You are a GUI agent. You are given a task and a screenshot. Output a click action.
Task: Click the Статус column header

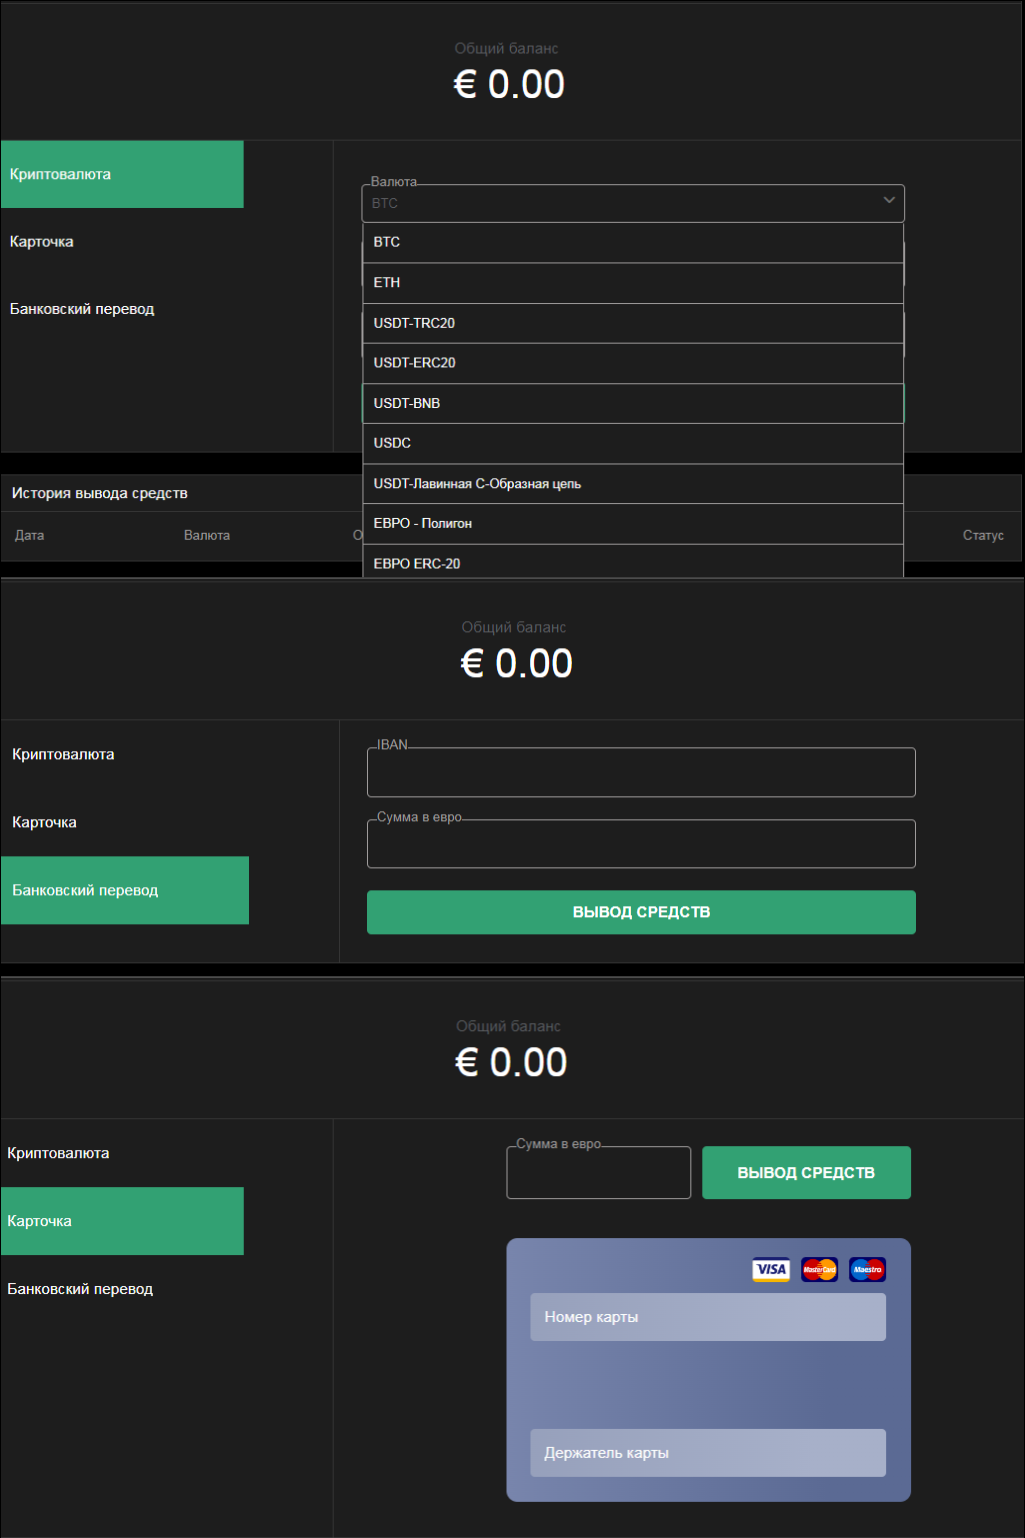(x=983, y=535)
